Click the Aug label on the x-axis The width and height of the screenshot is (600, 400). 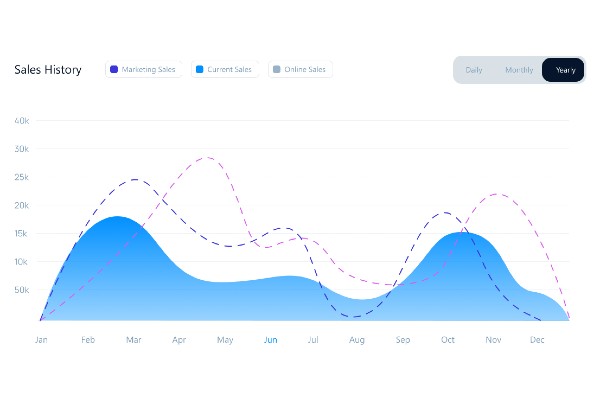[357, 340]
